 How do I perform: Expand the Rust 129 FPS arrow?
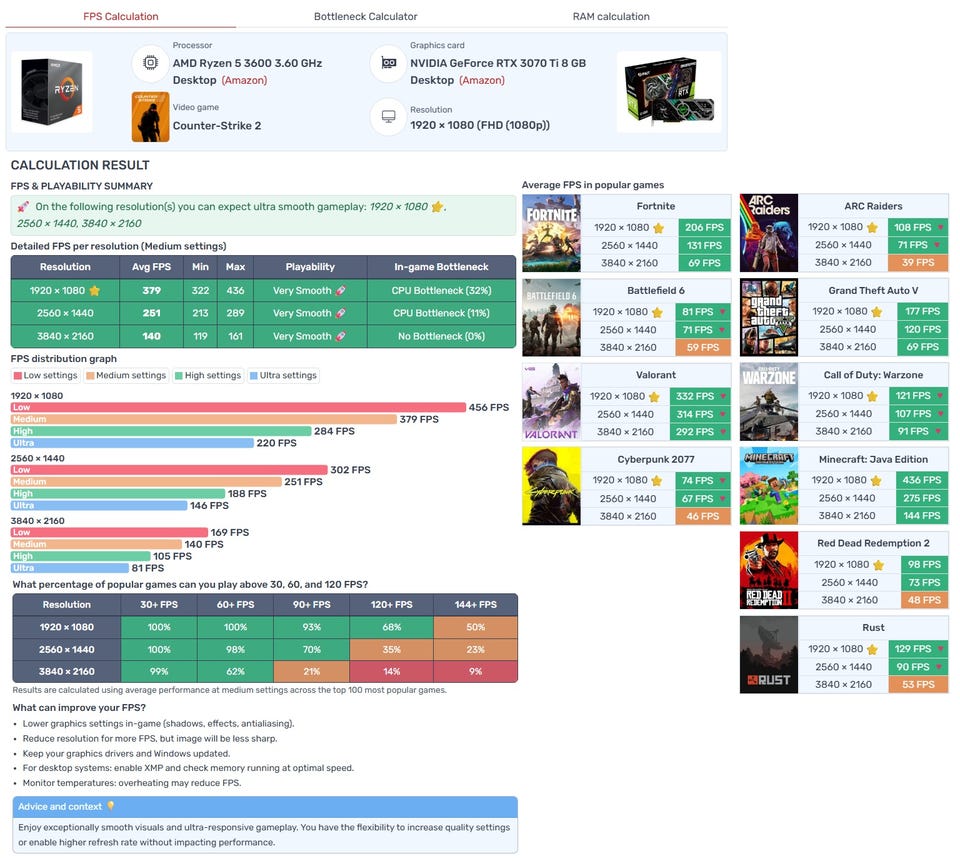click(940, 649)
